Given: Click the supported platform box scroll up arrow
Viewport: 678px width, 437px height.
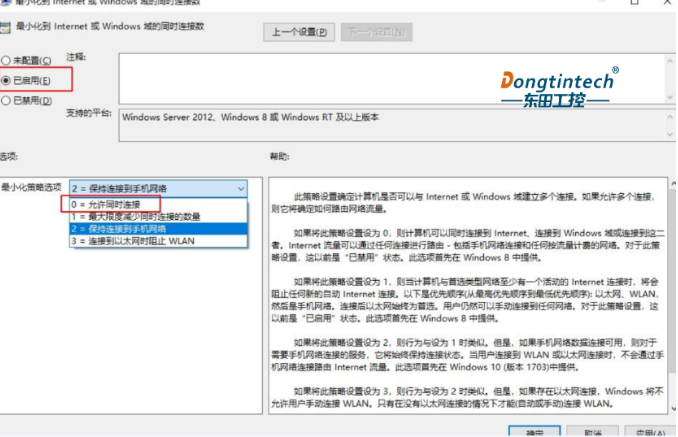Looking at the screenshot, I should (x=670, y=116).
